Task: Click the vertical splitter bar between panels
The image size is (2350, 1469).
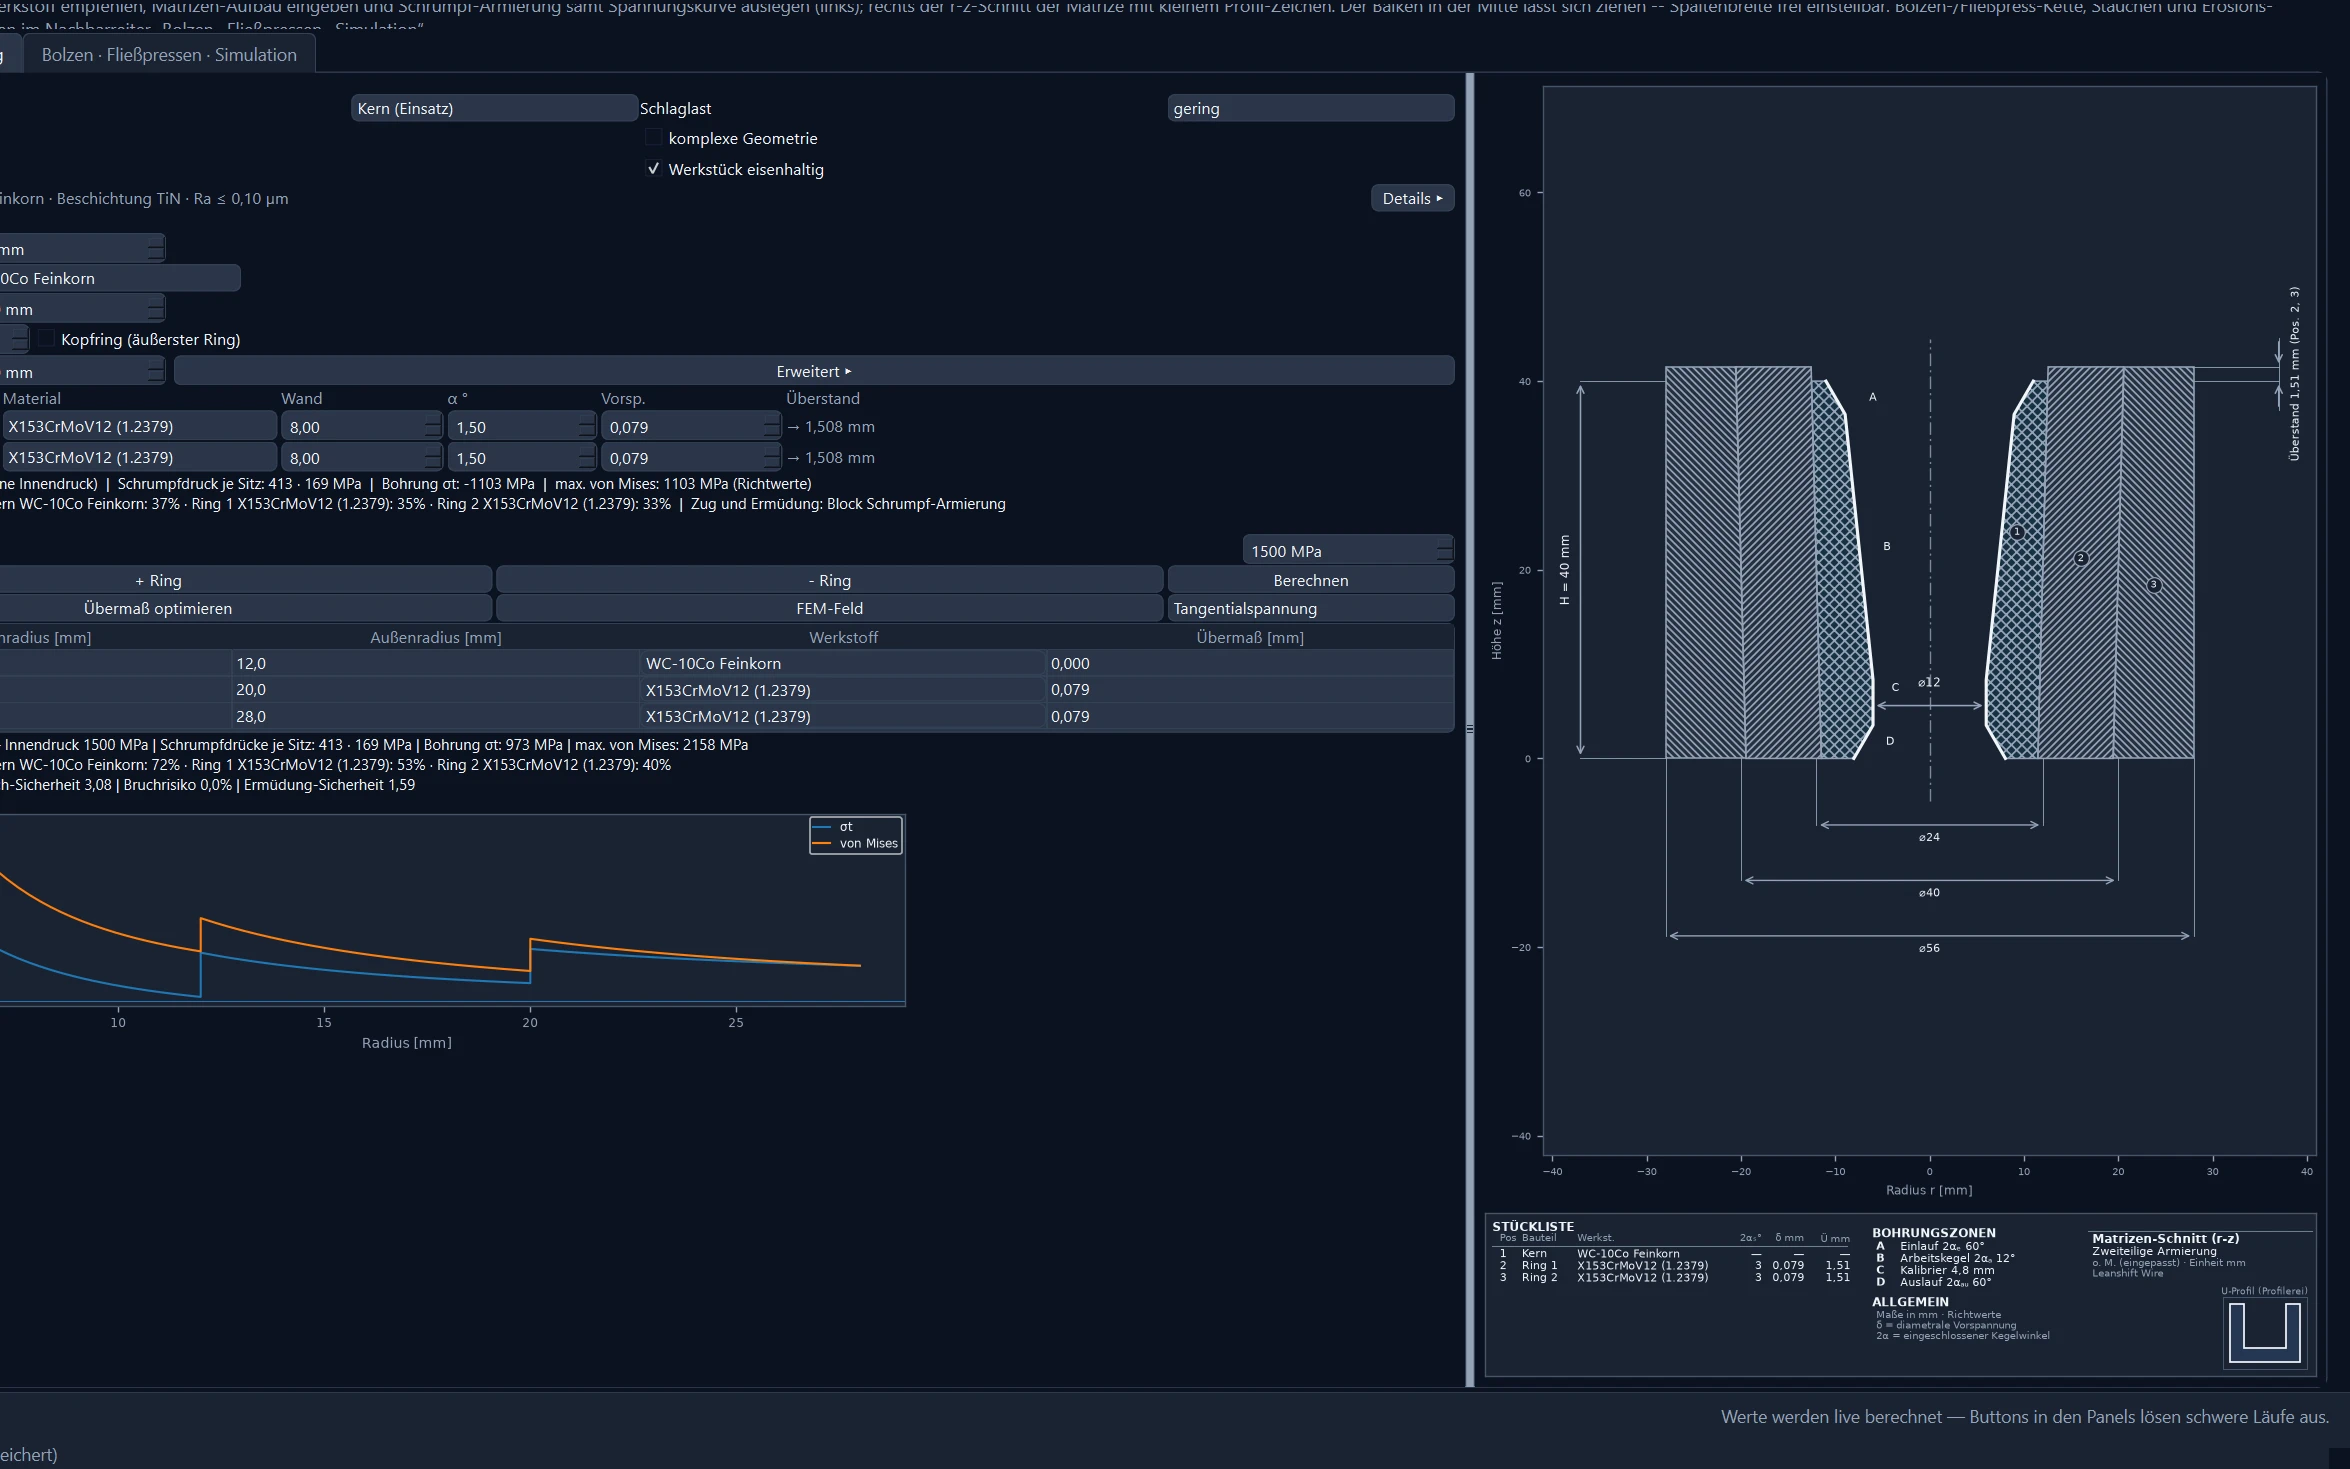Action: tap(1470, 730)
